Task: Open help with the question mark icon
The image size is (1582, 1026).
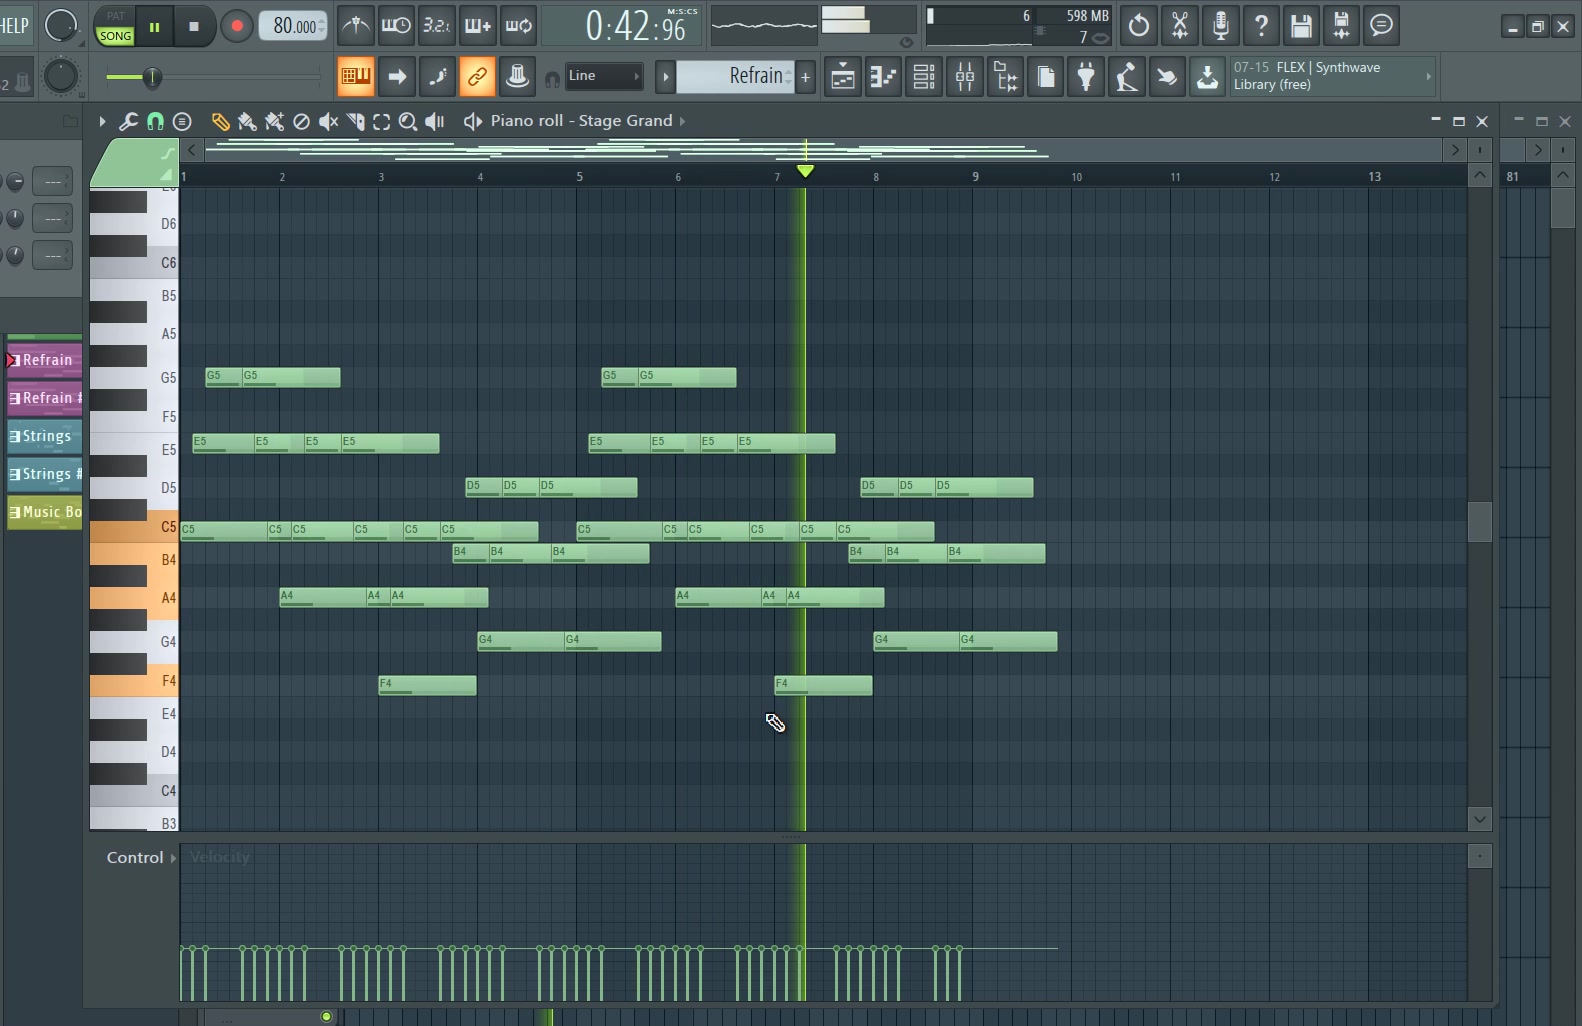Action: [1261, 26]
